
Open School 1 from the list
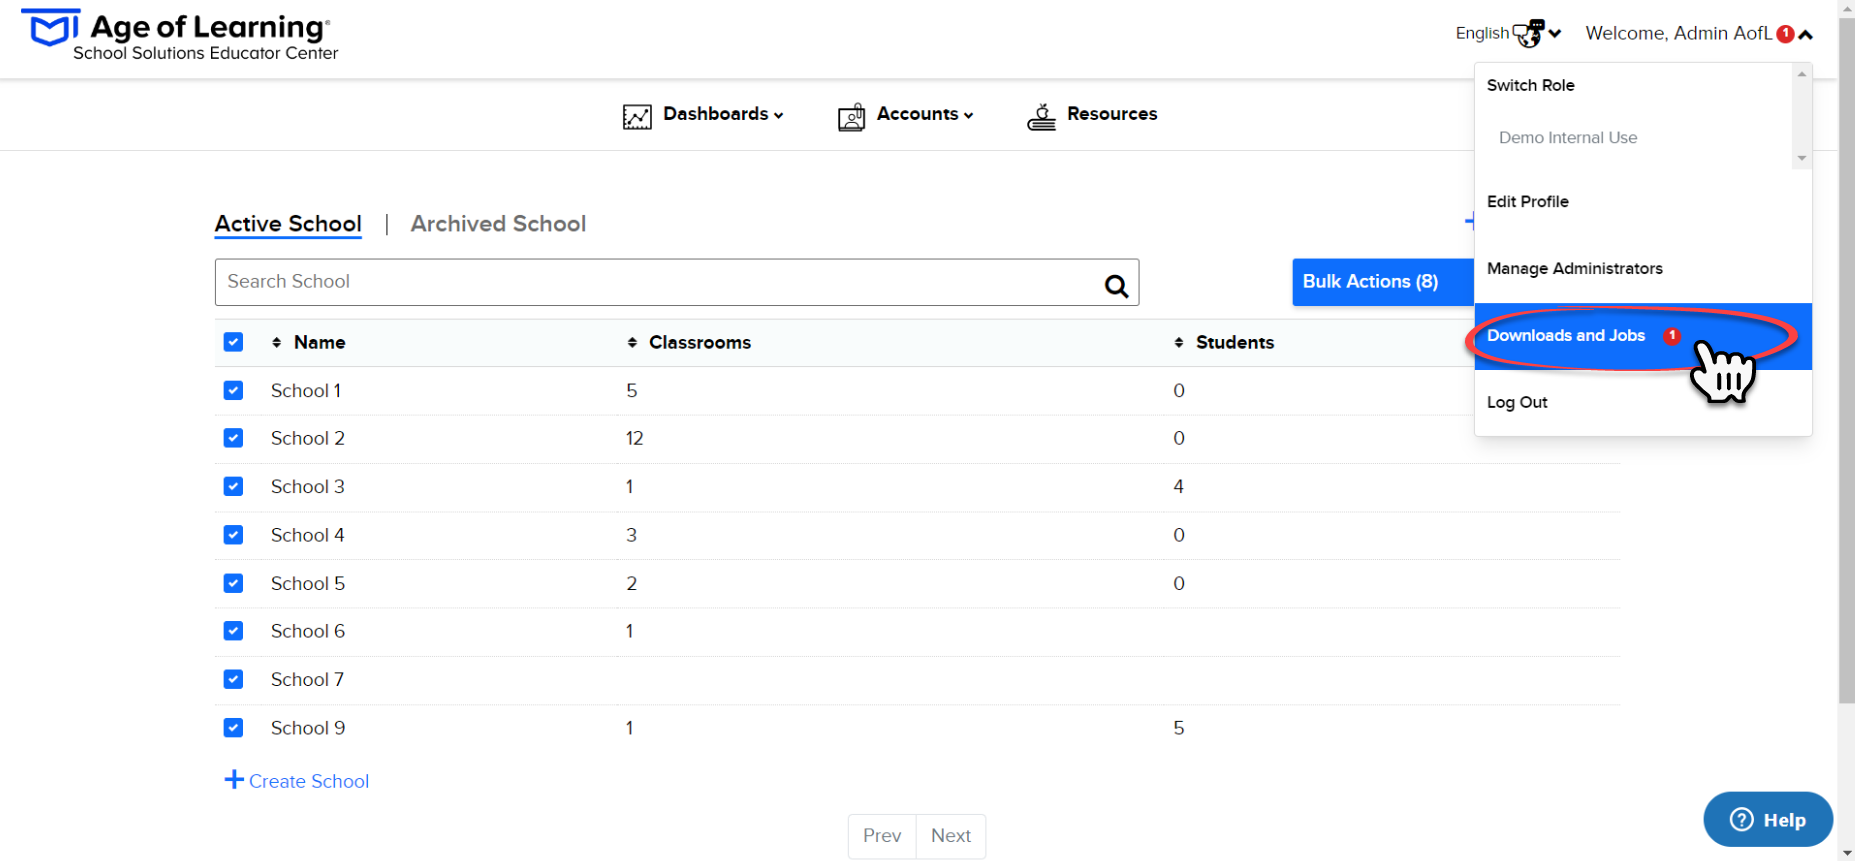click(x=306, y=391)
